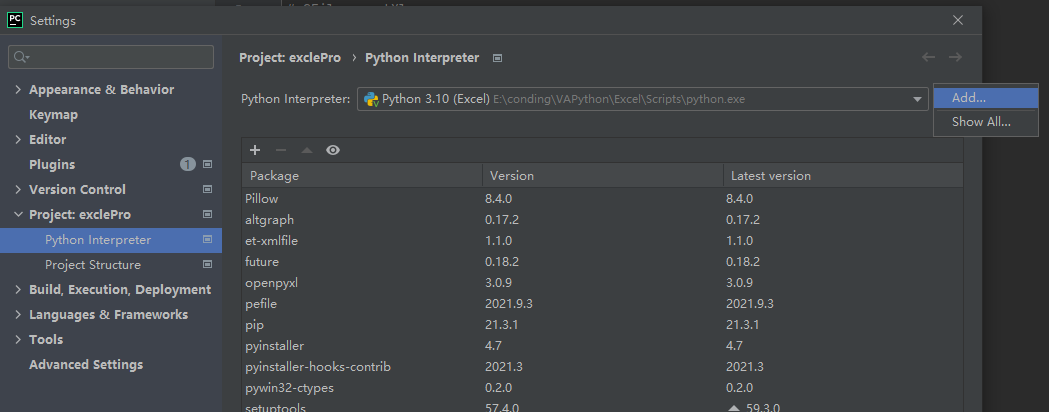Open Advanced Settings page
This screenshot has width=1049, height=412.
point(86,365)
